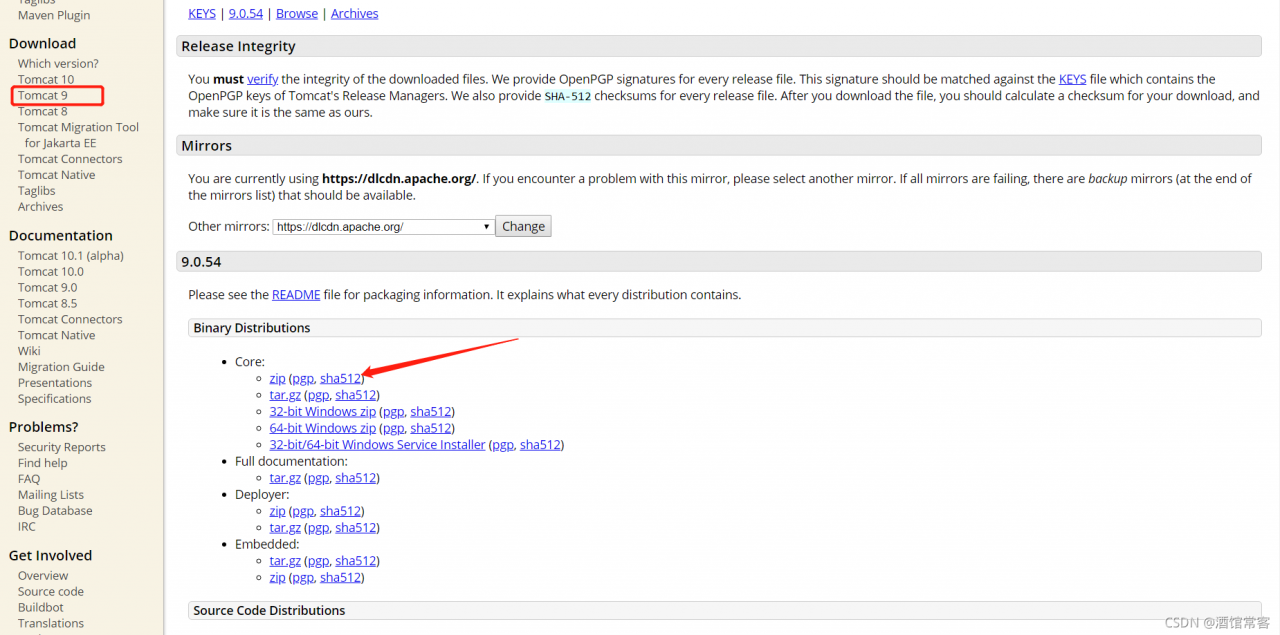Open Tomcat 9.0 documentation
The image size is (1280, 635).
47,288
